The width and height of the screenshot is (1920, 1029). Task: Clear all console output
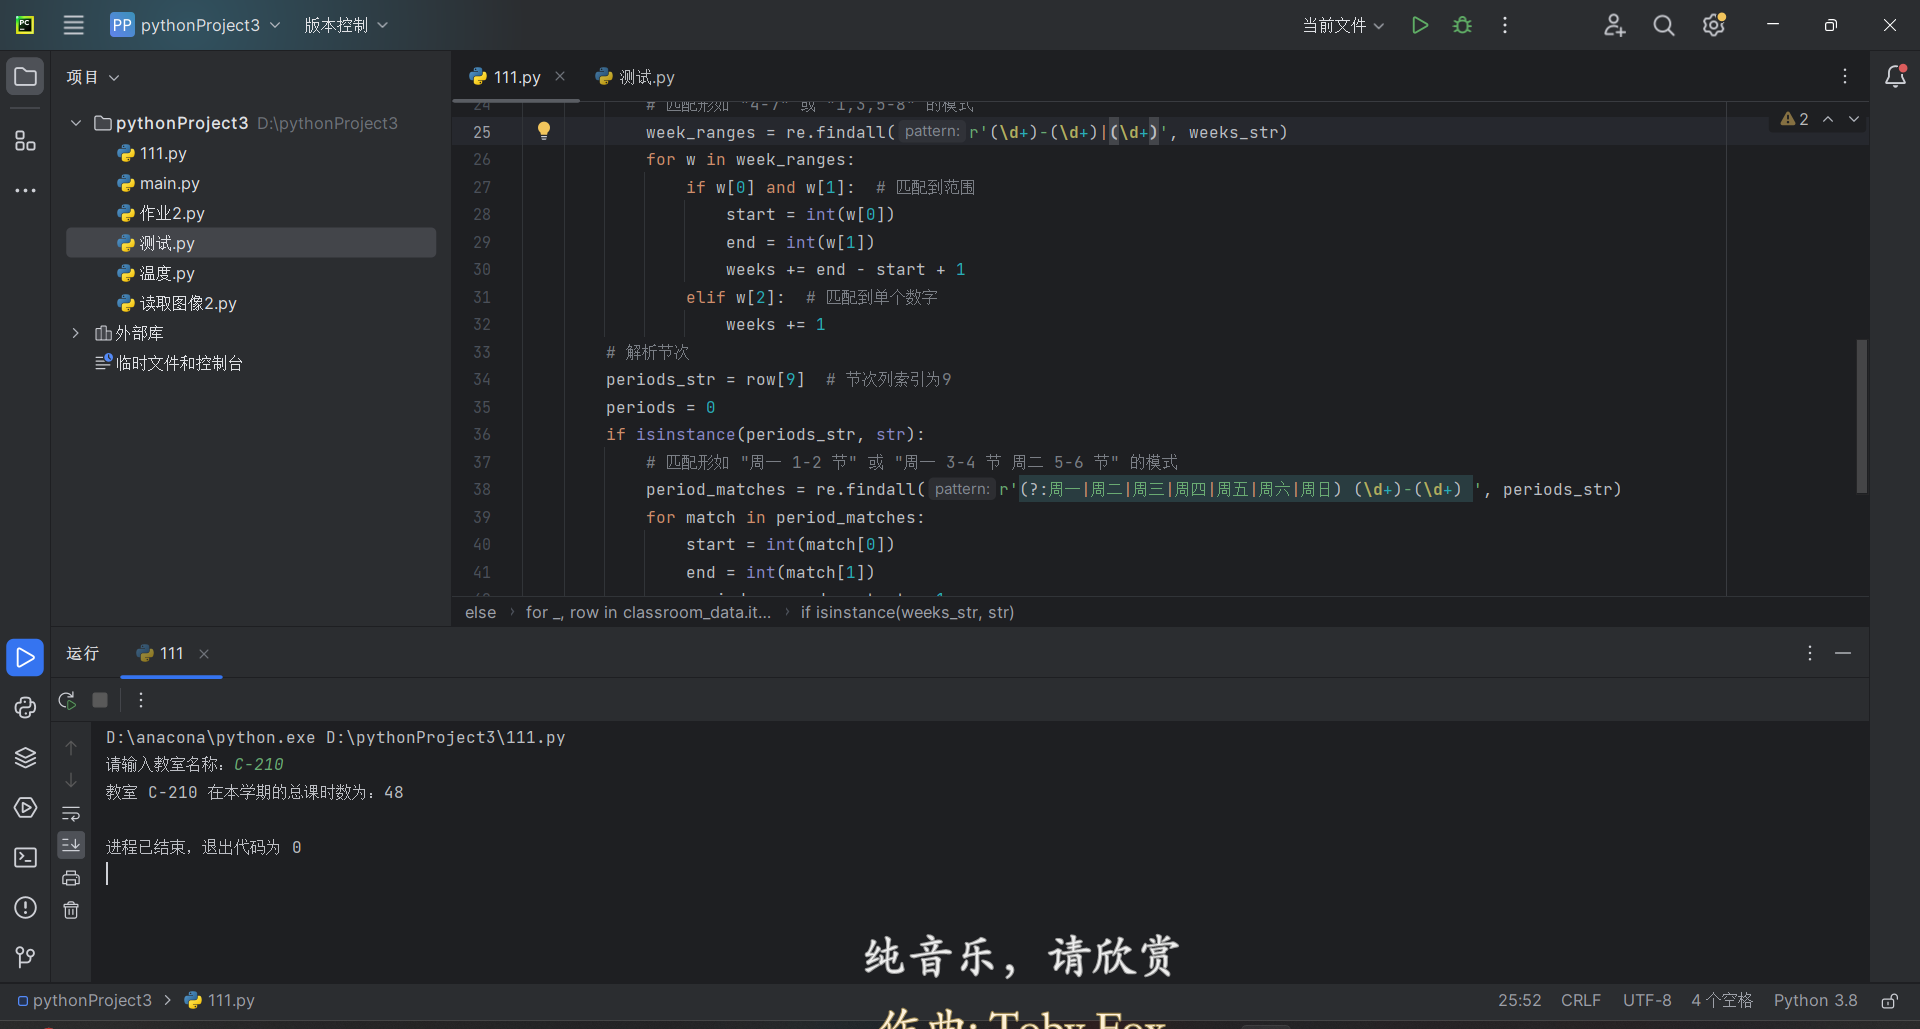point(71,910)
